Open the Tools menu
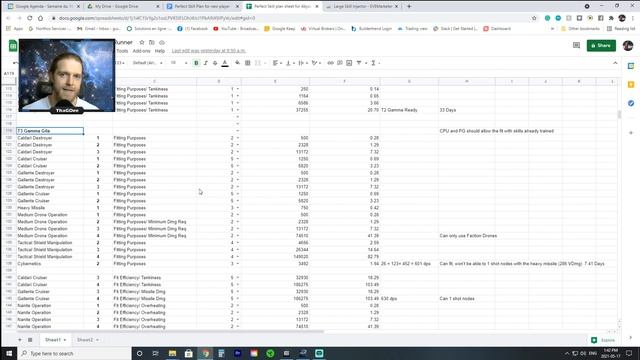Screen dimensions: 640x360 [122, 51]
